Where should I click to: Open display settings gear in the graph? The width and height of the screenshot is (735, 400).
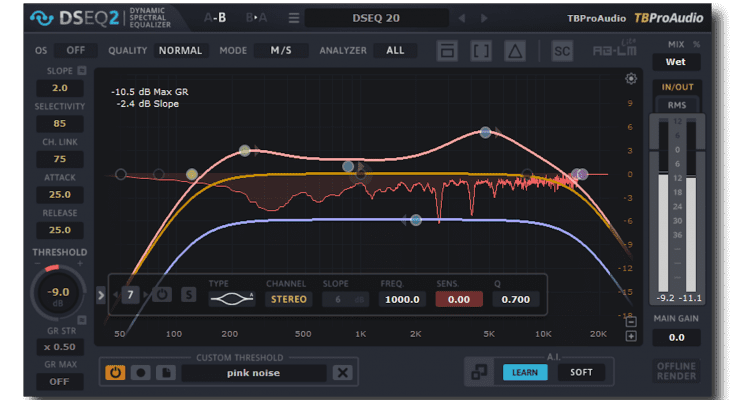pyautogui.click(x=631, y=79)
